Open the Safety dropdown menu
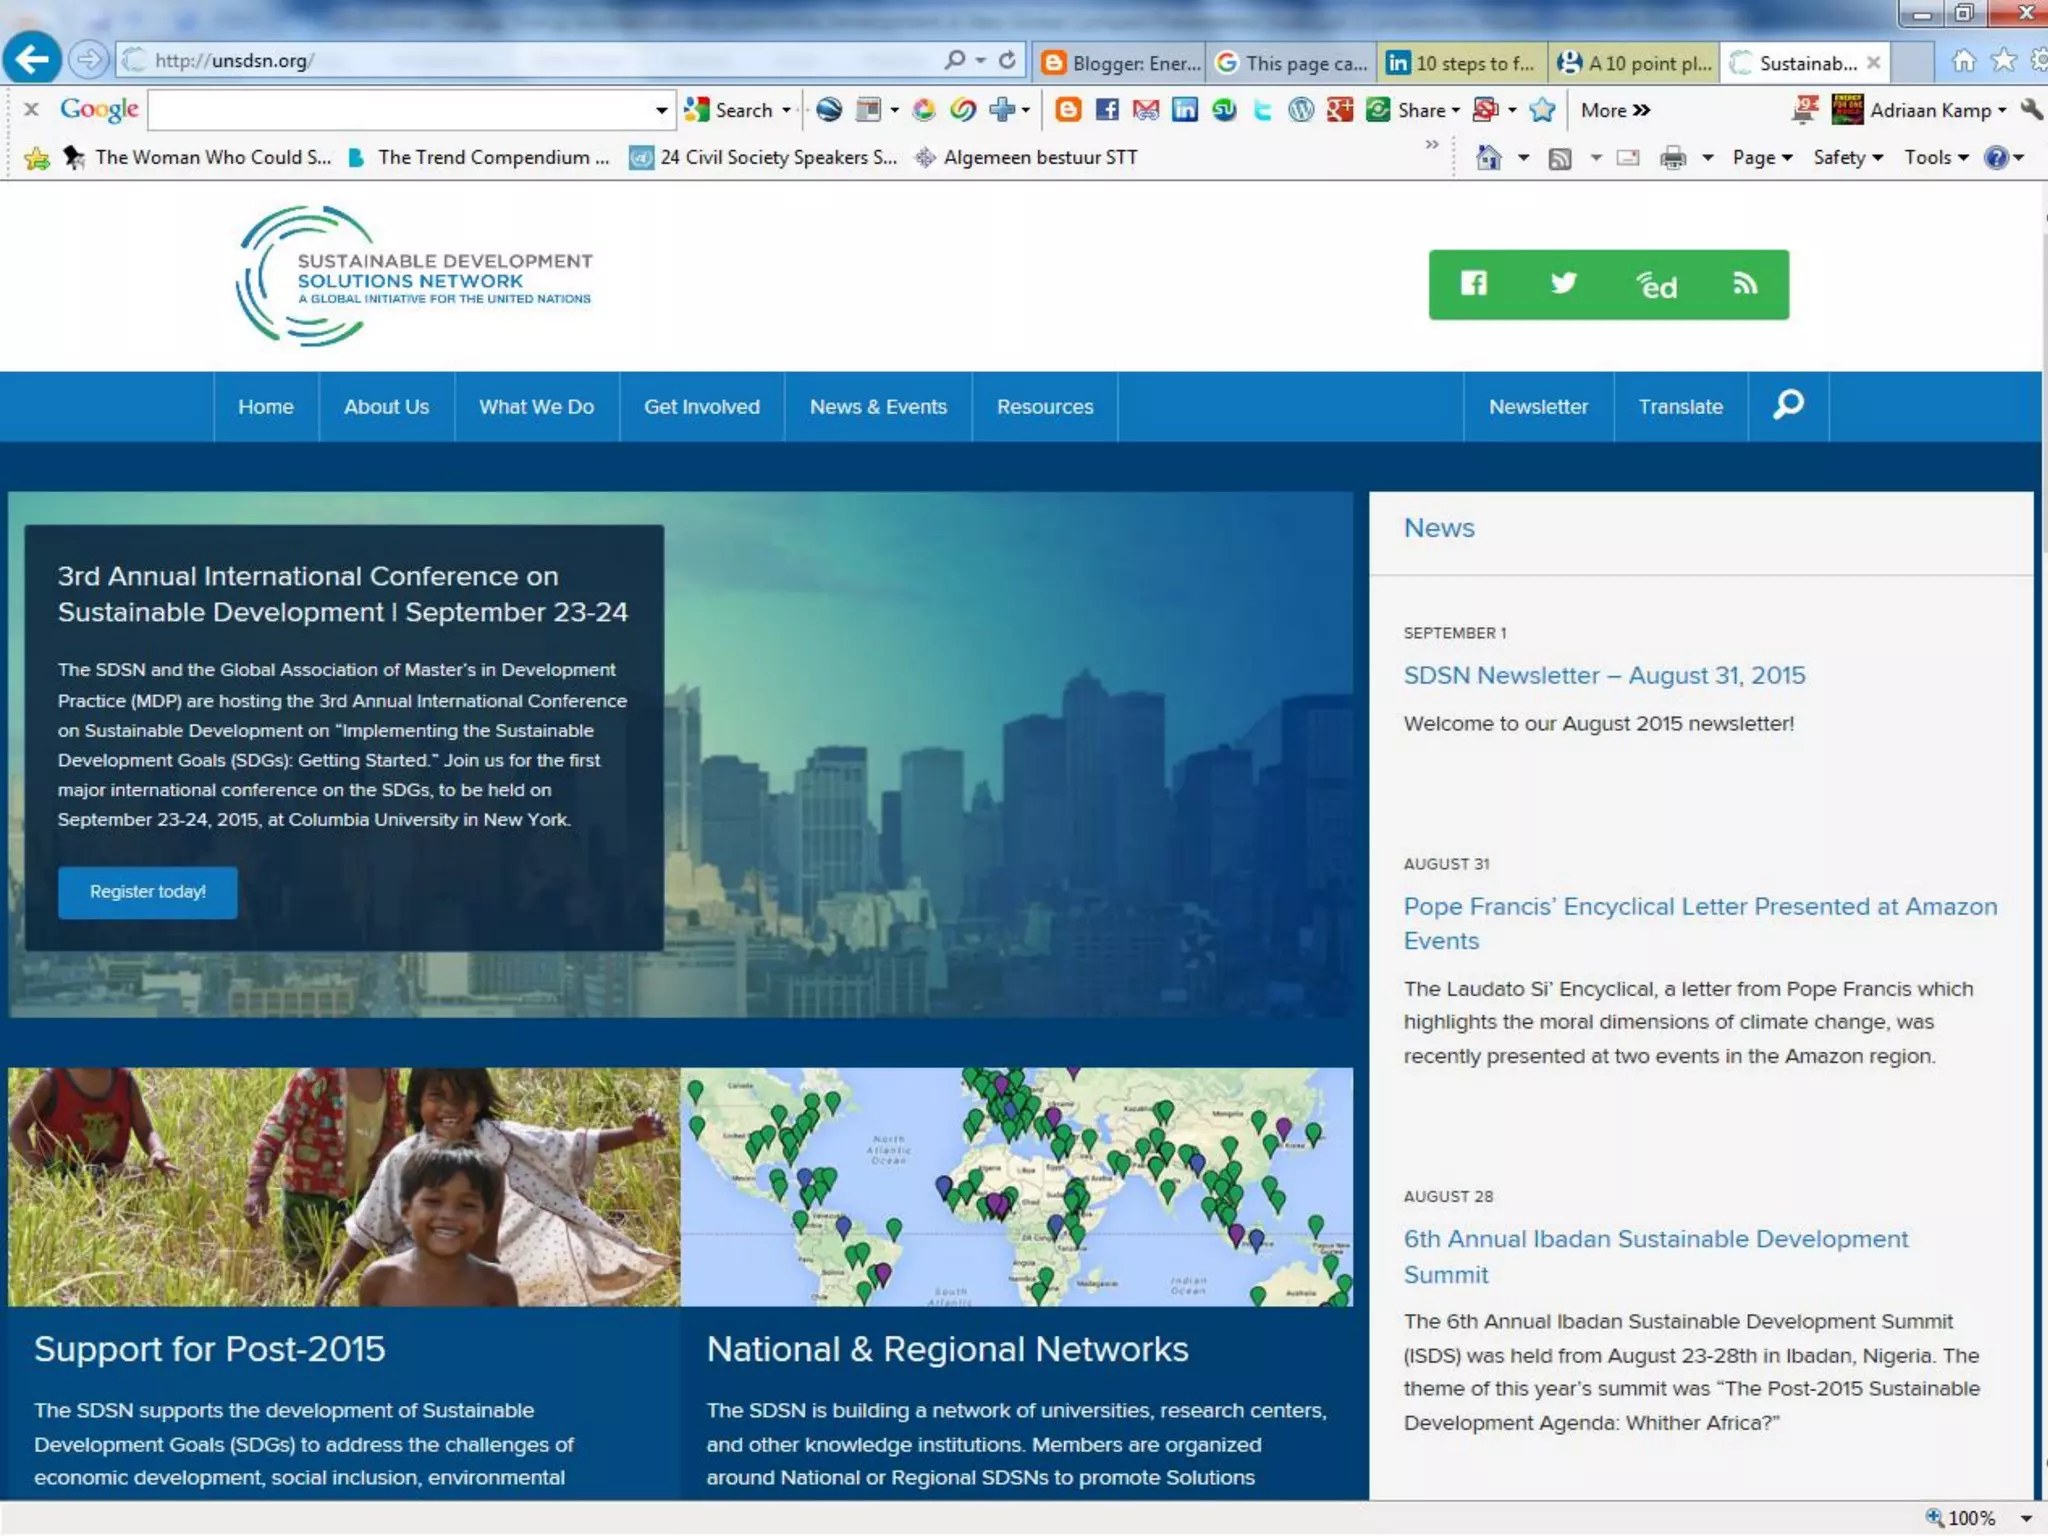 point(1847,158)
